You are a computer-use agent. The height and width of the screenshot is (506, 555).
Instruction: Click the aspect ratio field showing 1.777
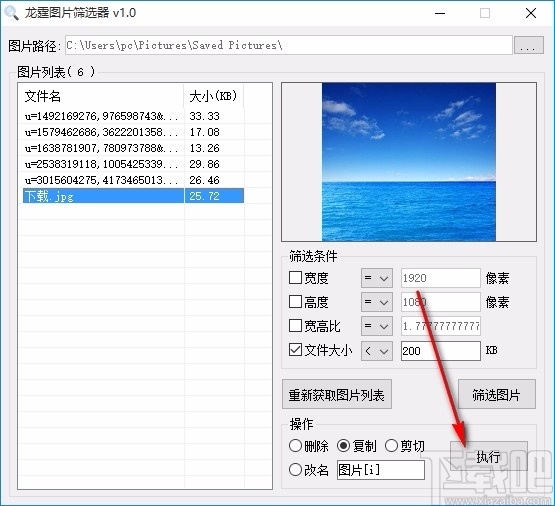pos(441,326)
